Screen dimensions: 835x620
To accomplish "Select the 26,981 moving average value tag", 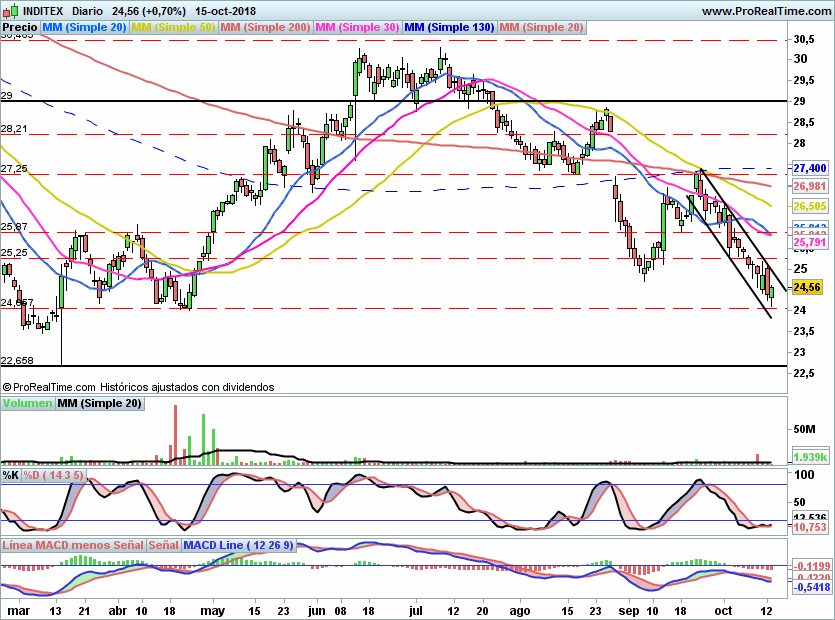I will [x=809, y=186].
